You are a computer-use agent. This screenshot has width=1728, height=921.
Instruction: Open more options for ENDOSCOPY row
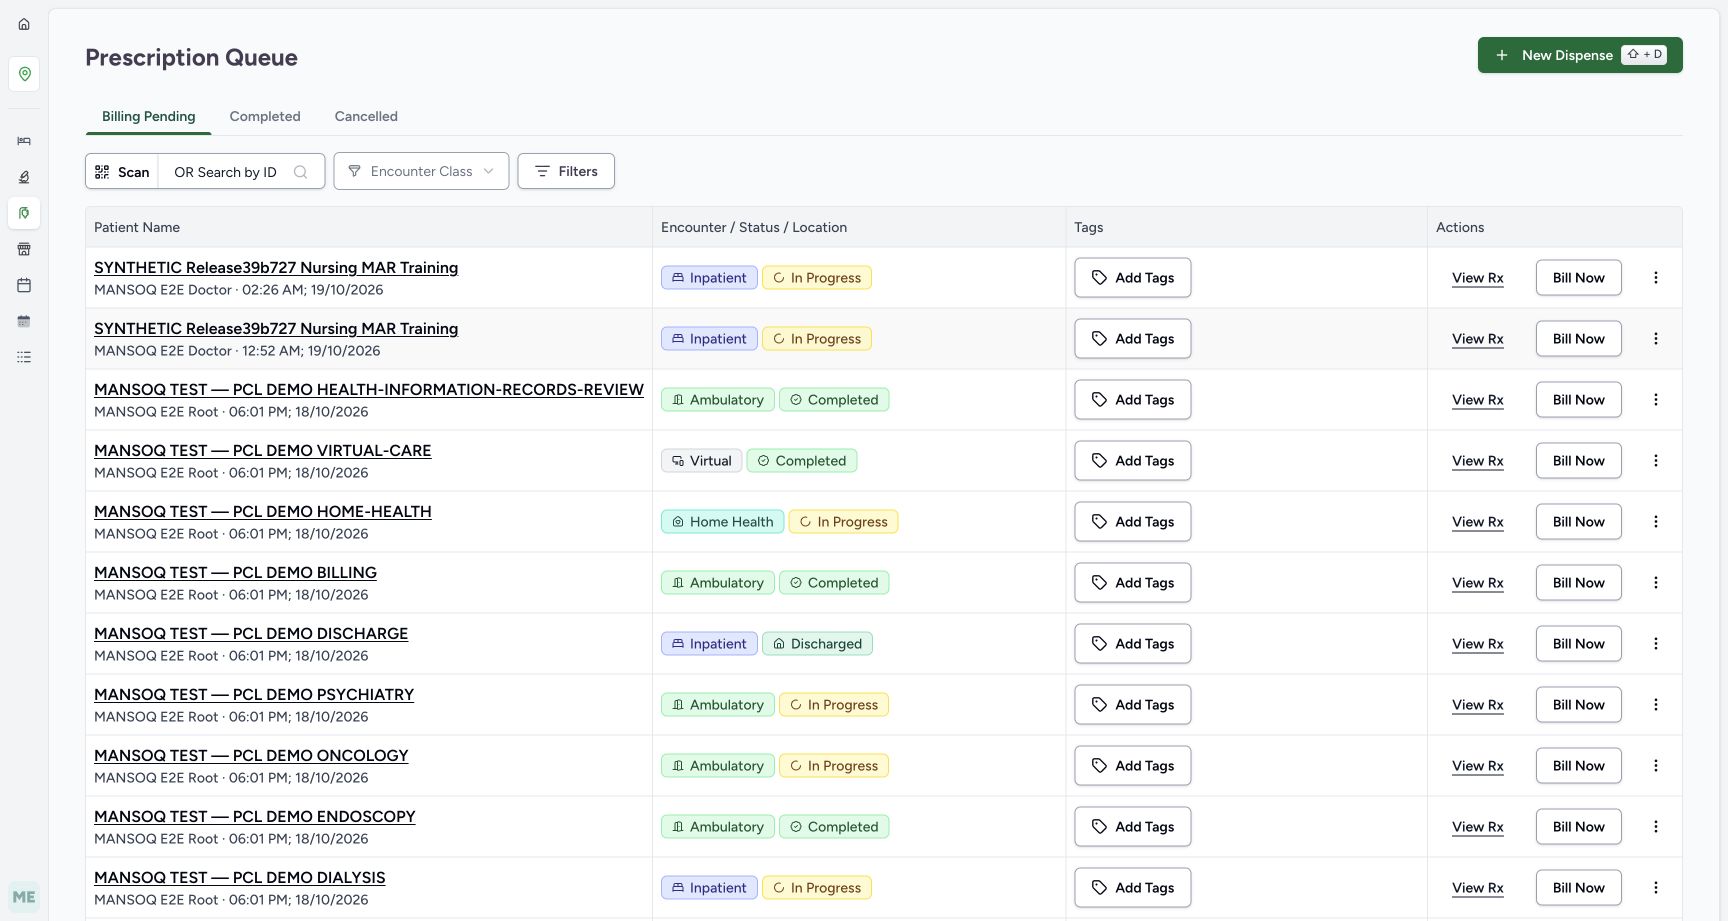(1656, 827)
